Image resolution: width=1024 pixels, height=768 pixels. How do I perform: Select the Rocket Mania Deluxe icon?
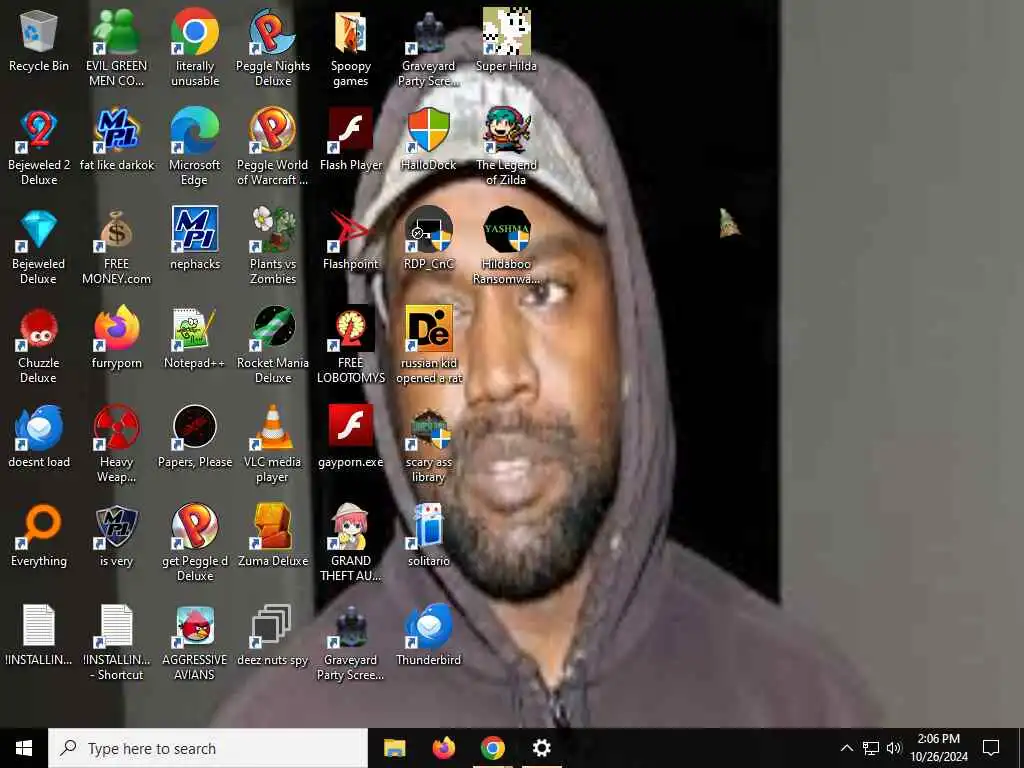point(272,329)
